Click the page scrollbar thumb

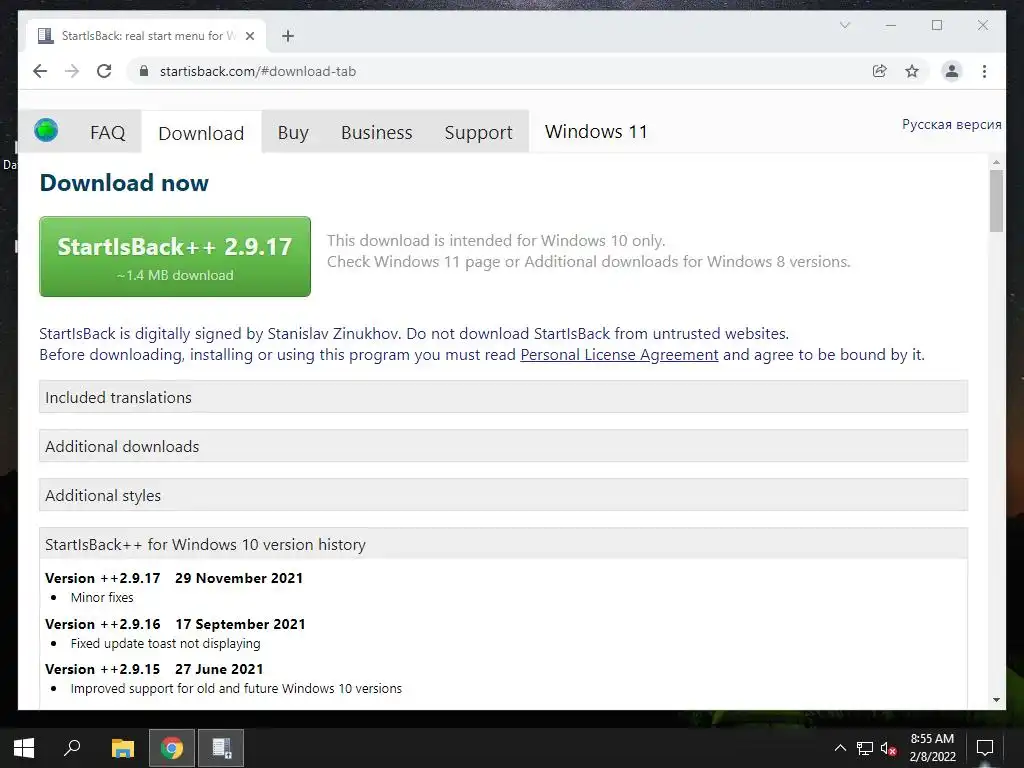[996, 200]
